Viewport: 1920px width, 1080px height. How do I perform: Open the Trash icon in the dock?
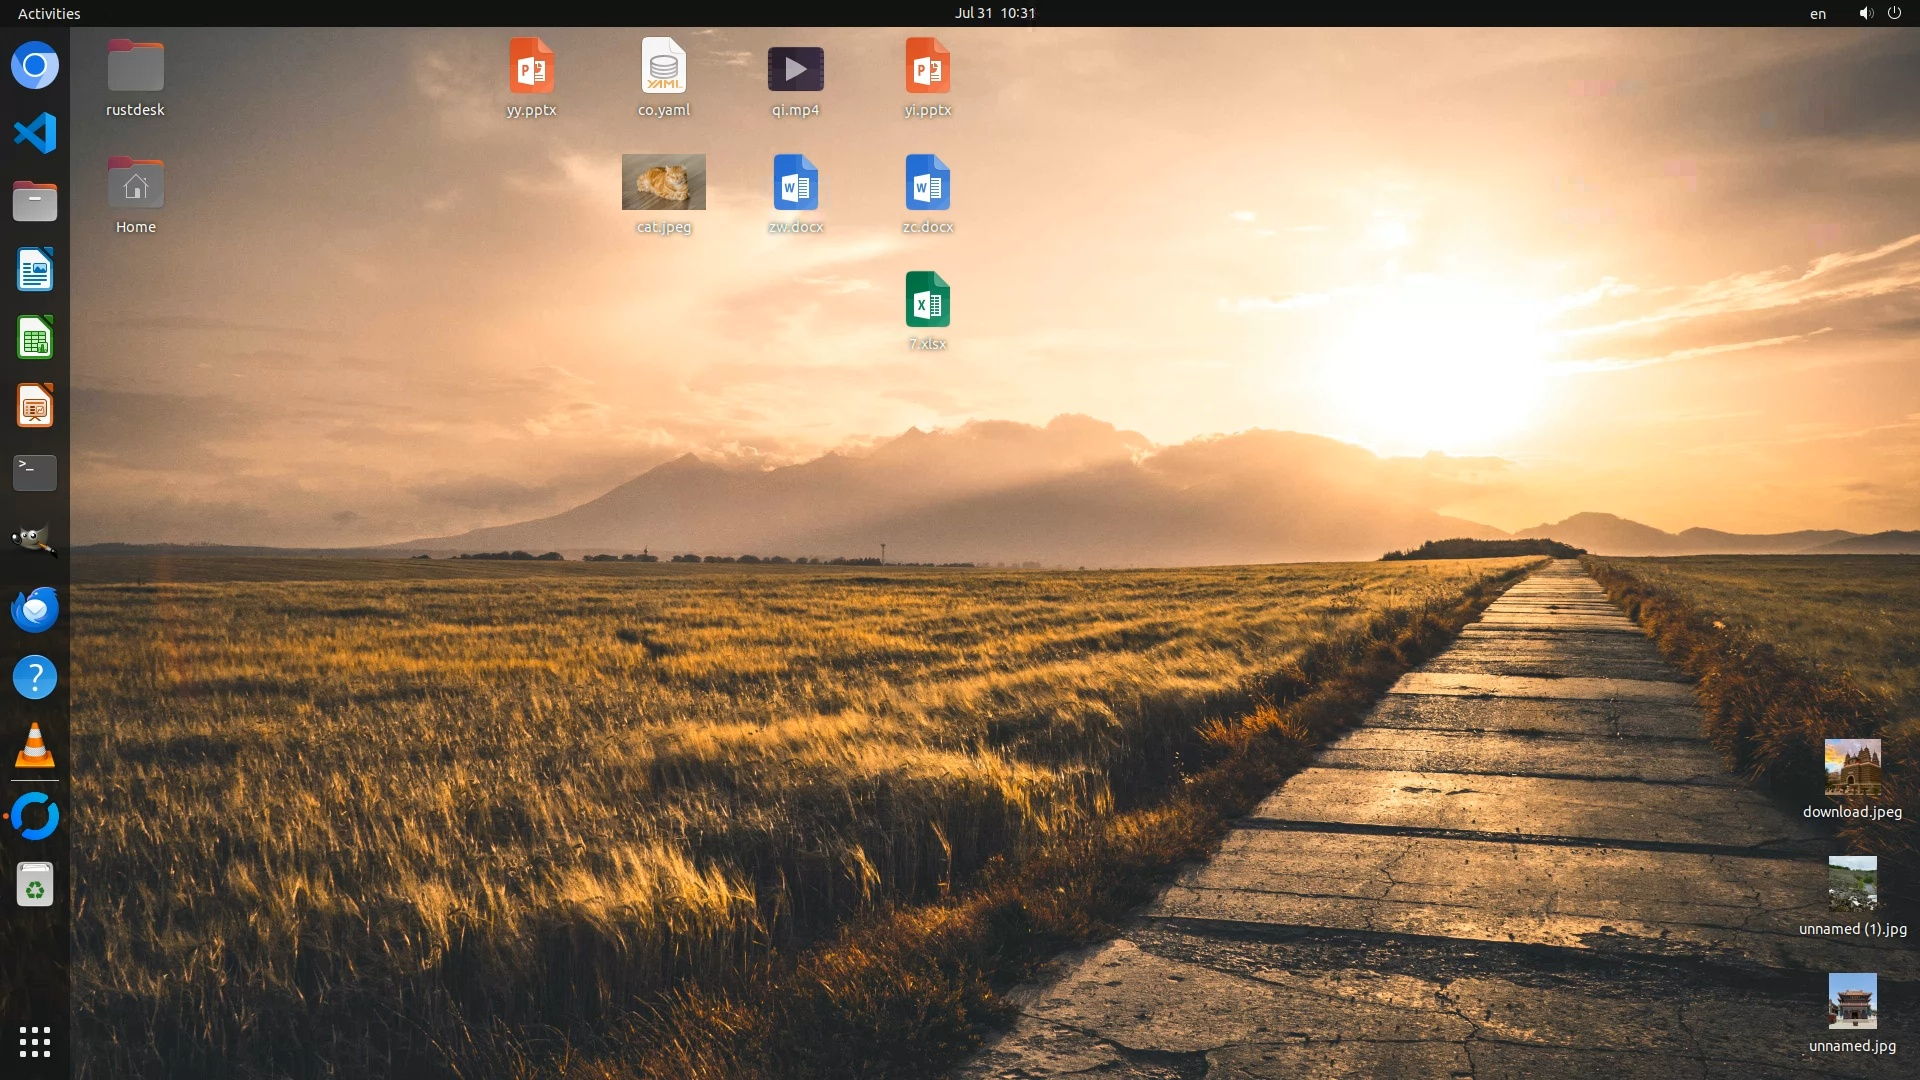point(35,885)
